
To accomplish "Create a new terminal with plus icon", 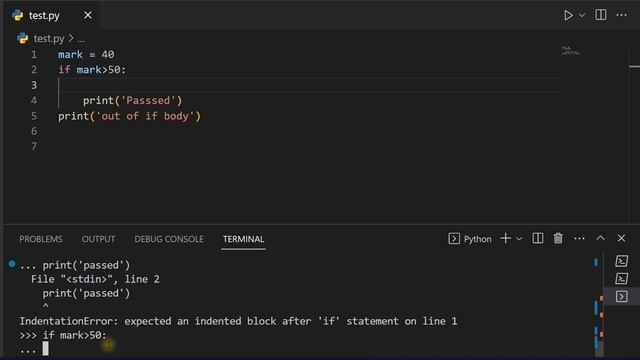I will 505,238.
